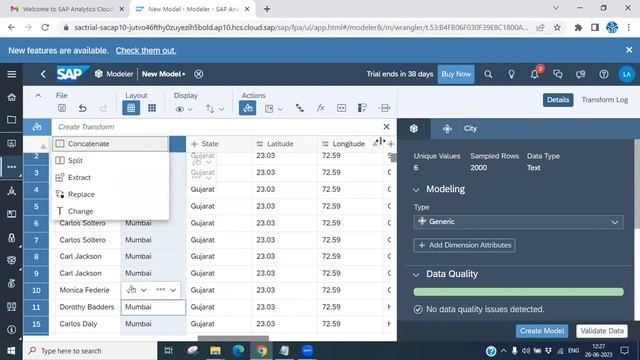Choose Replace from the transform list
Screen dimensions: 640x360
(110, 194)
